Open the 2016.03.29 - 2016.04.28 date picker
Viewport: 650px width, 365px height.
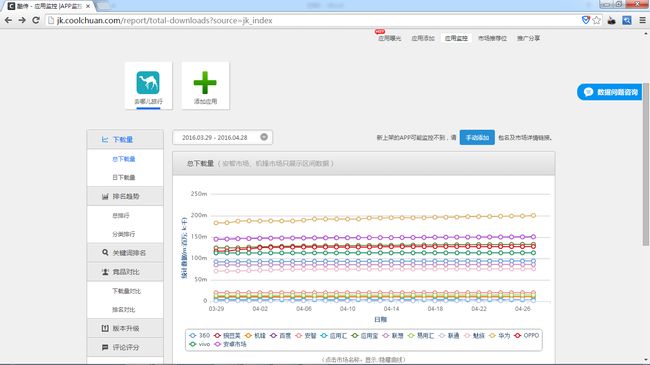tap(223, 137)
